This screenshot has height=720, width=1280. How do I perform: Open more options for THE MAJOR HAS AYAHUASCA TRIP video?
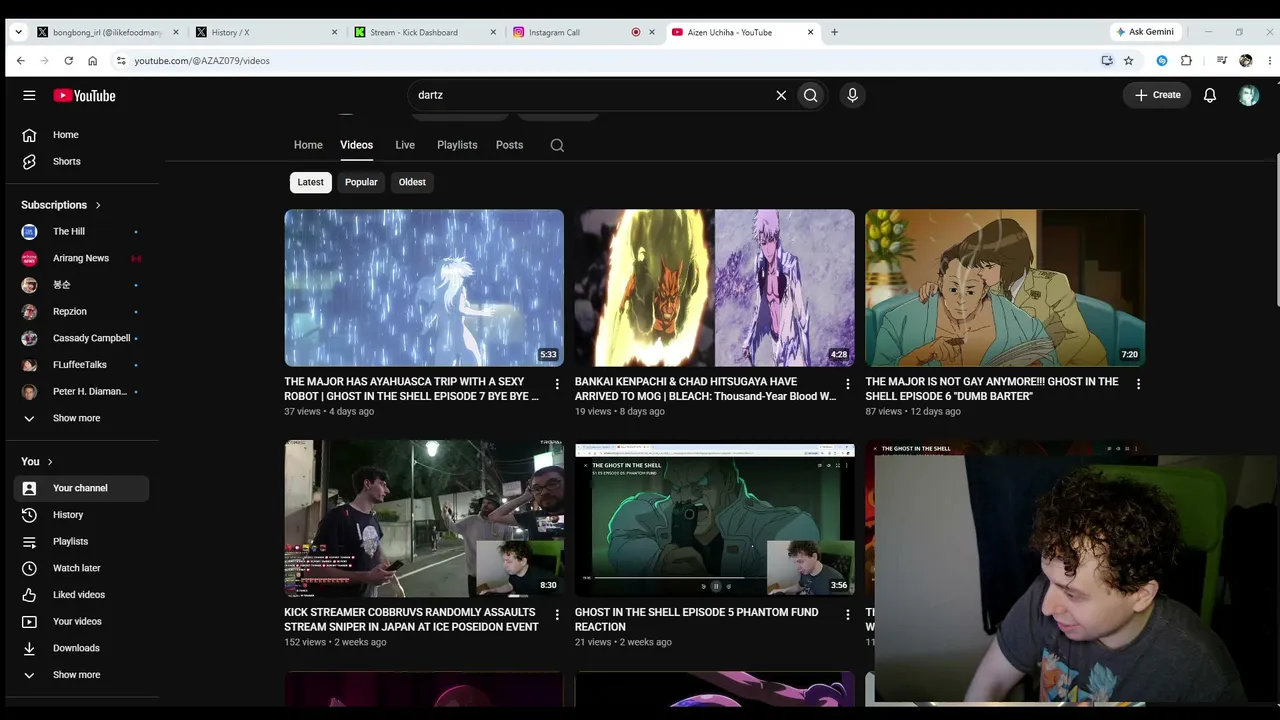click(x=557, y=384)
